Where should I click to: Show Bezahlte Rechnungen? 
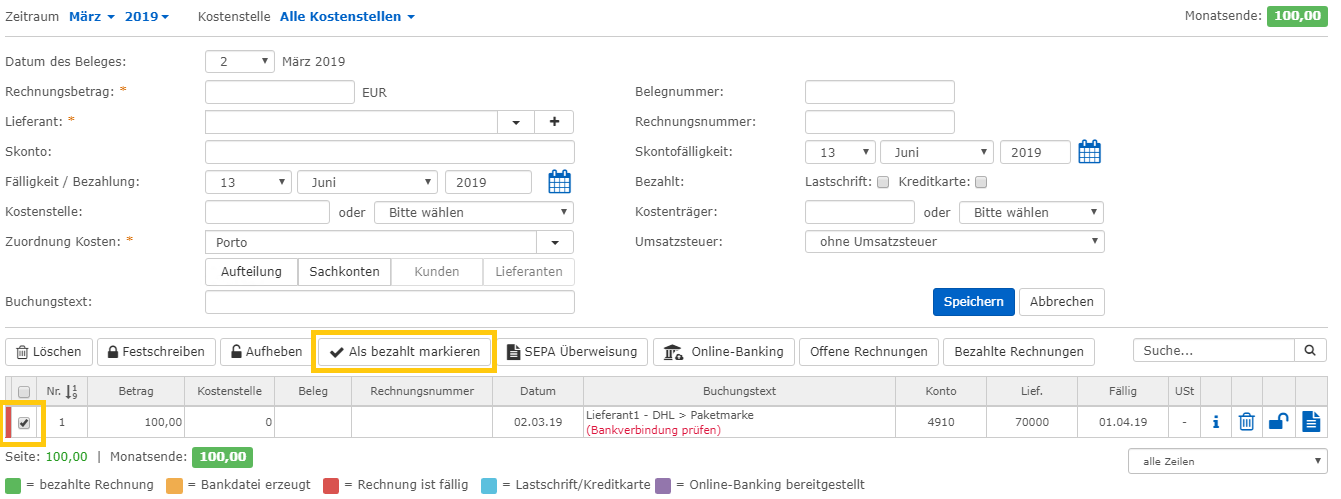click(1019, 351)
